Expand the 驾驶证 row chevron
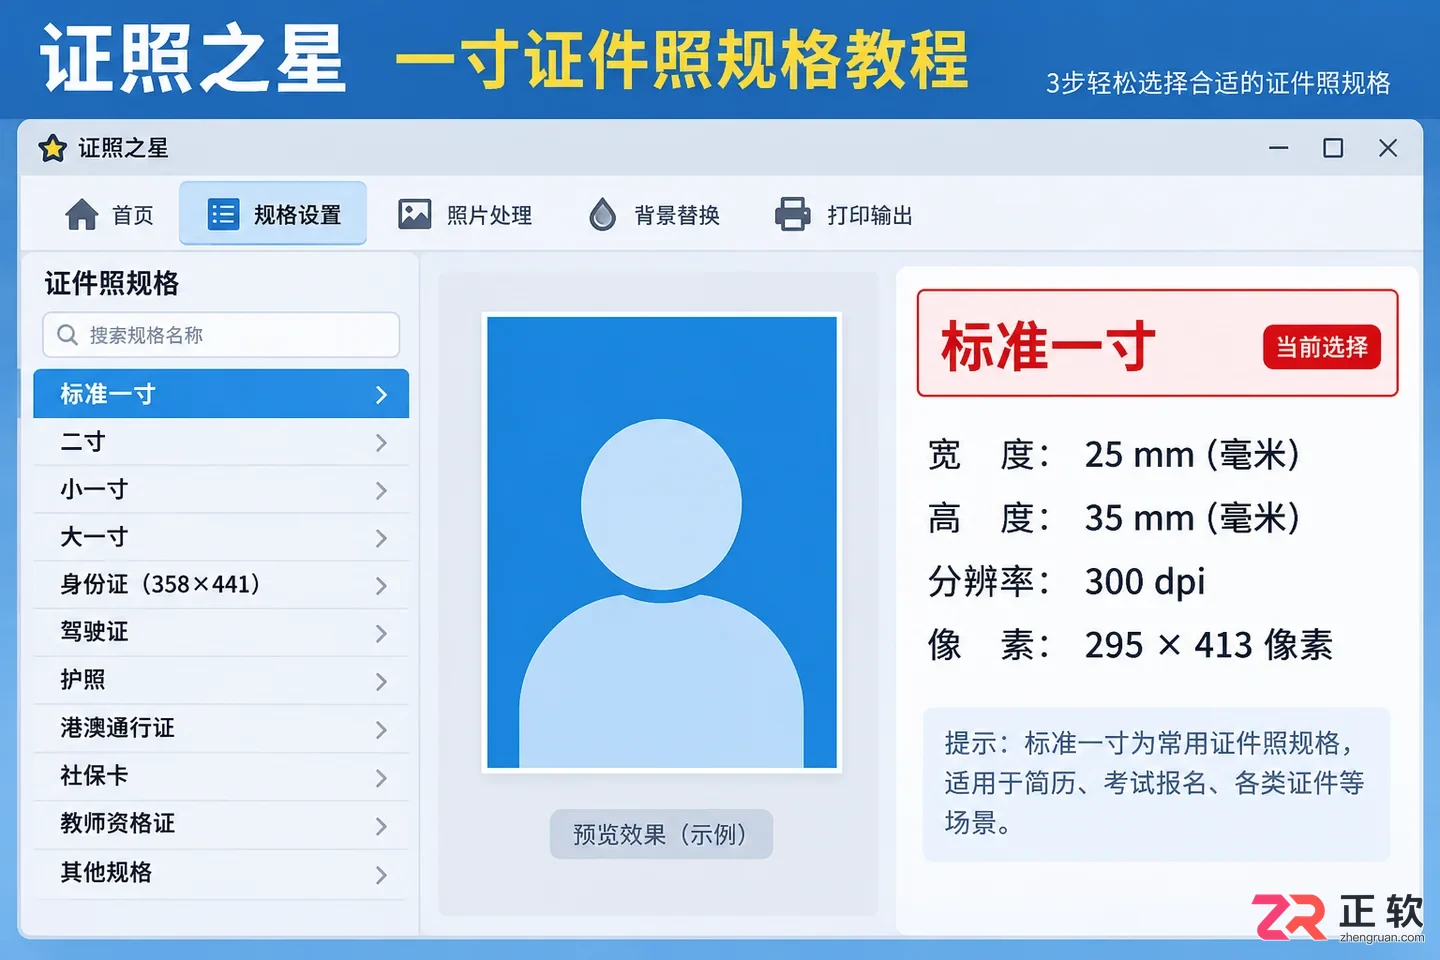Image resolution: width=1440 pixels, height=960 pixels. pos(381,634)
